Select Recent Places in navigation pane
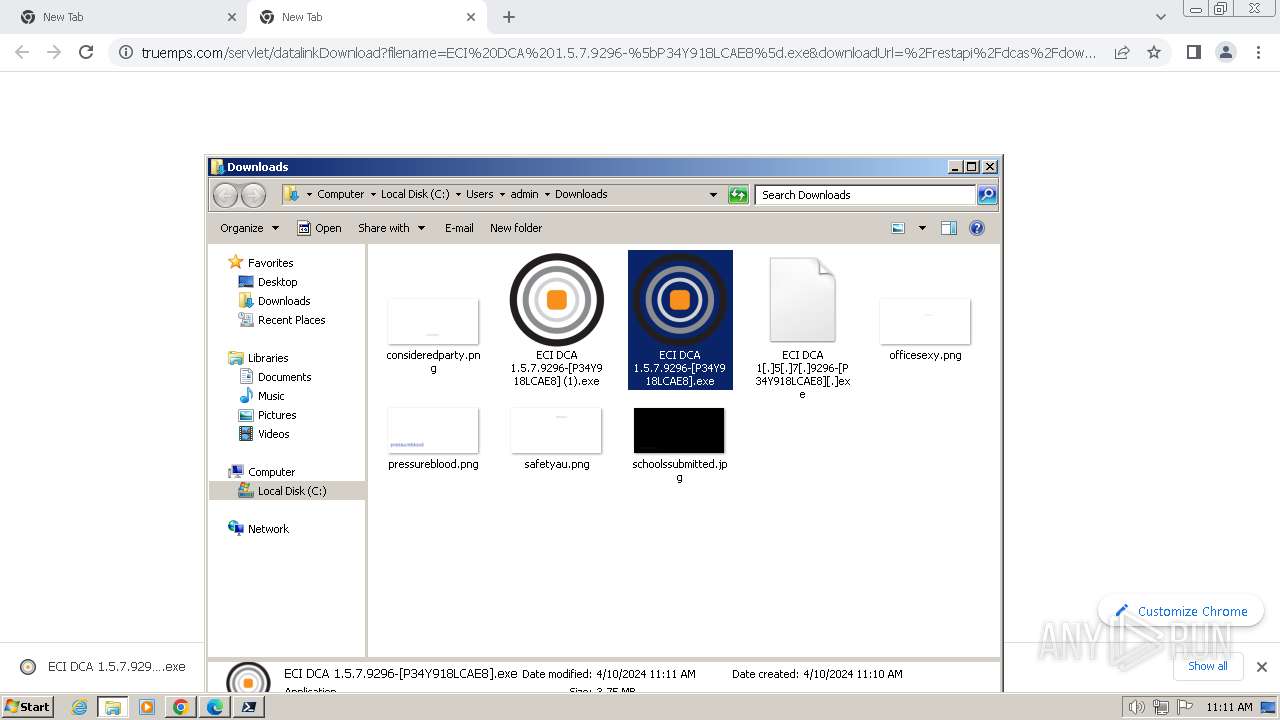The height and width of the screenshot is (720, 1280). coord(282,320)
